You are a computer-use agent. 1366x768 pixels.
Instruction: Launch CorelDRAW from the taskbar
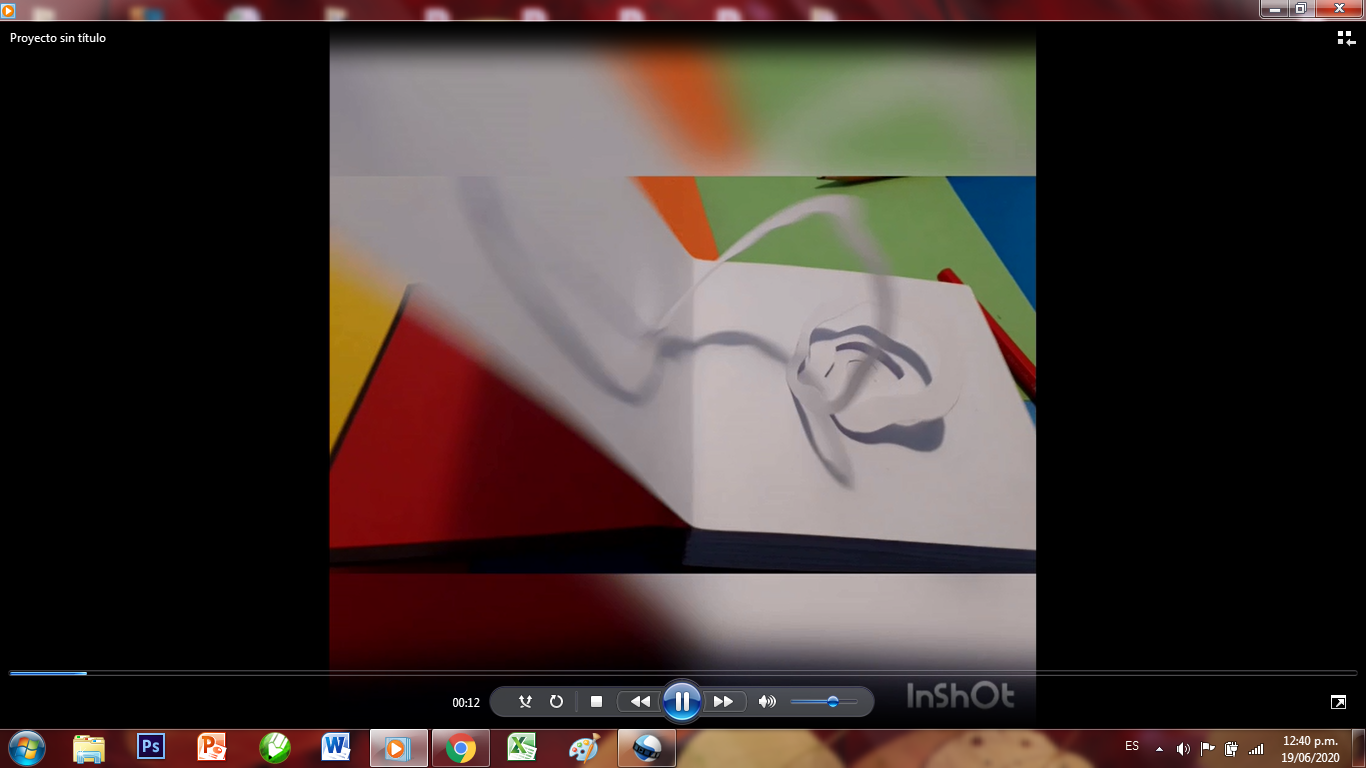[275, 748]
